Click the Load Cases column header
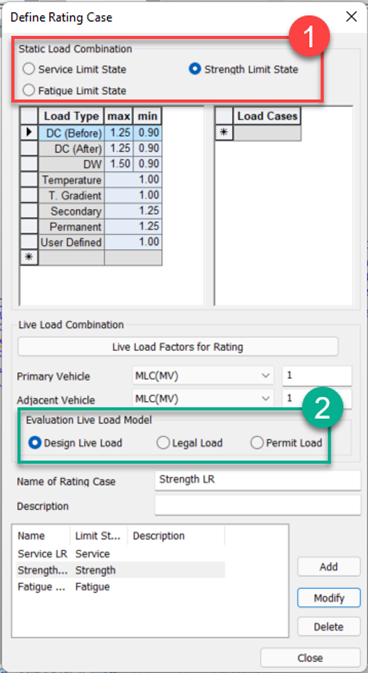Screen dimensions: 368x673 click(x=267, y=116)
